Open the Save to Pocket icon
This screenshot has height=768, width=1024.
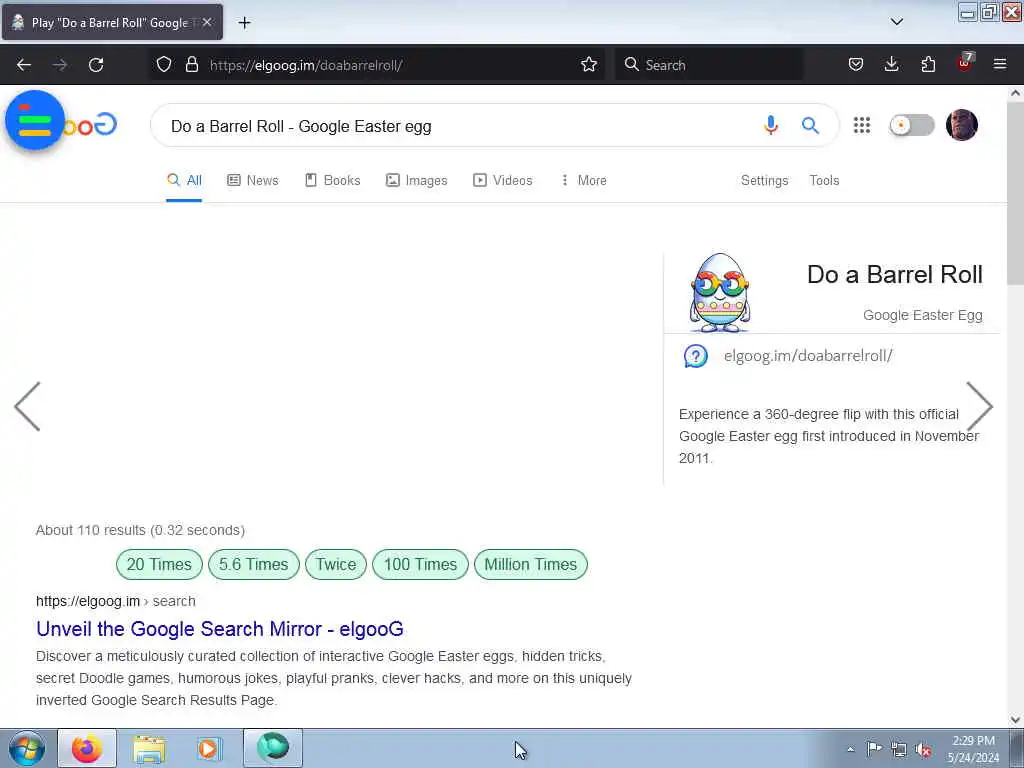click(856, 65)
